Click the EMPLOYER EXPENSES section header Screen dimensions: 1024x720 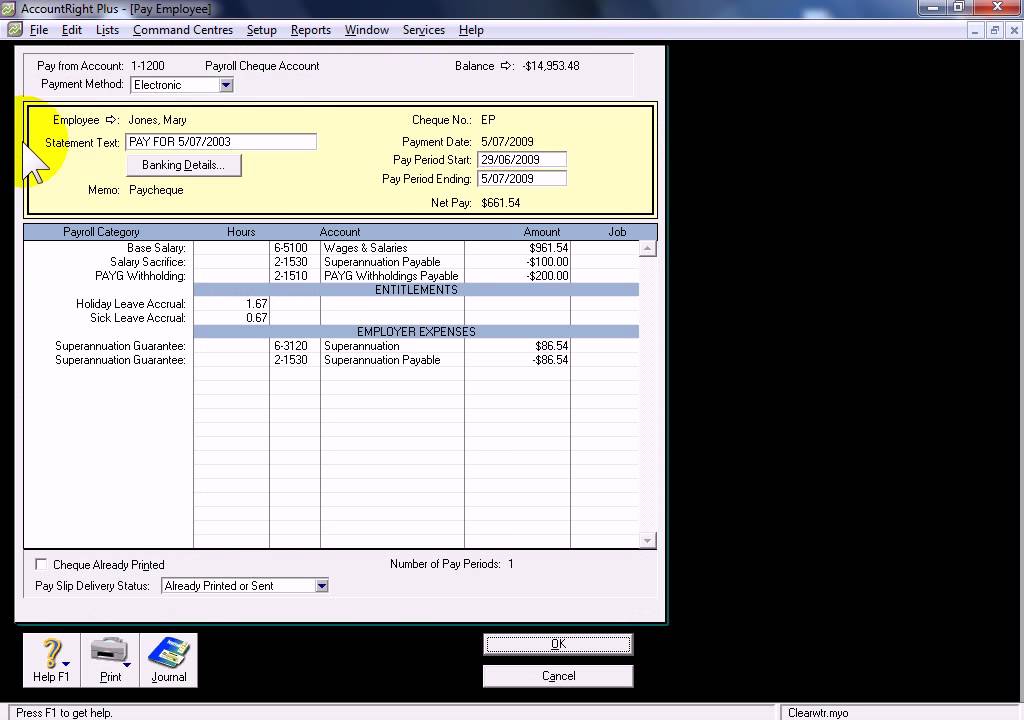pyautogui.click(x=416, y=331)
